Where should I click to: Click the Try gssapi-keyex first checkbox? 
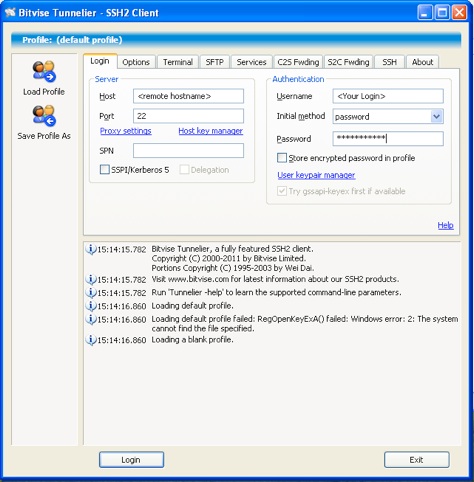pos(282,191)
